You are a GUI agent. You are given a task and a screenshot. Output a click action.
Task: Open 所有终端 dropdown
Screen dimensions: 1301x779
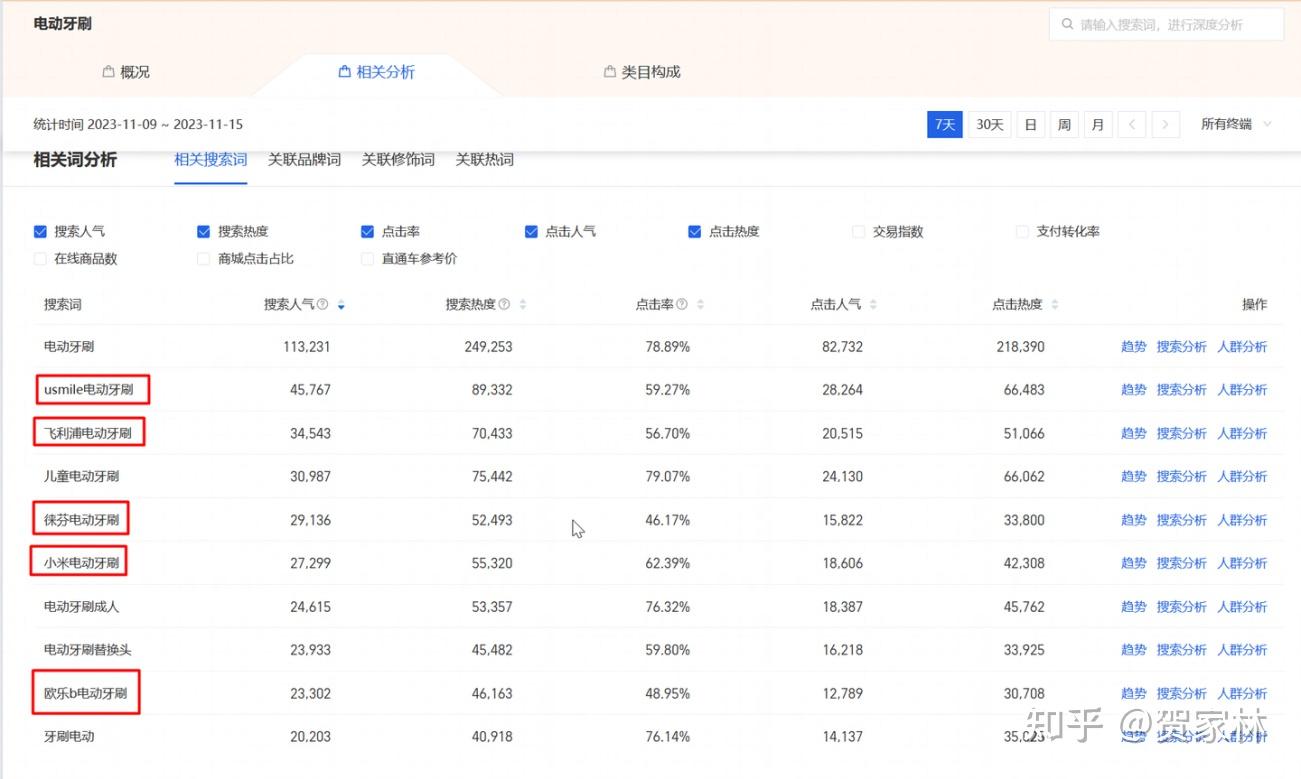click(x=1236, y=124)
